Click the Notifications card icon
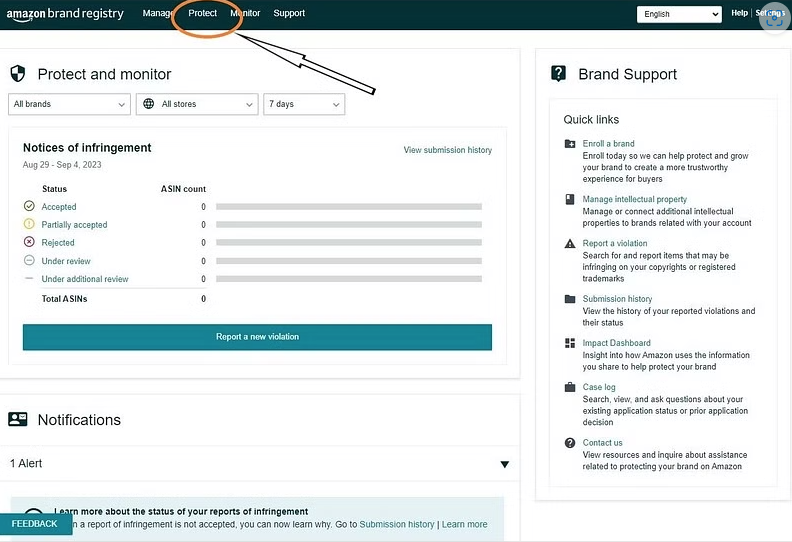Viewport: 792px width, 542px height. [17, 420]
